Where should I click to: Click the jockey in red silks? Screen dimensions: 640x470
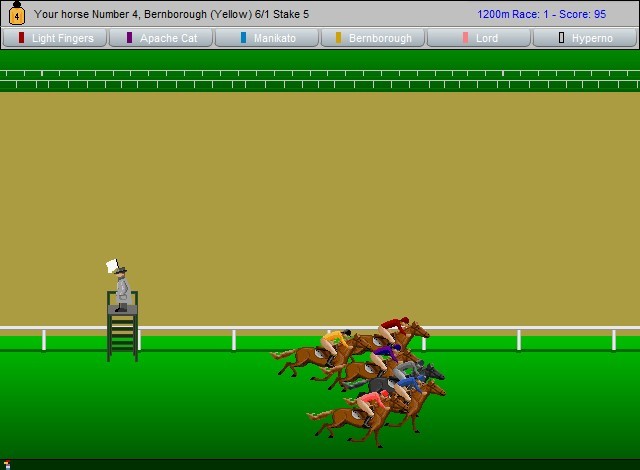tap(398, 326)
